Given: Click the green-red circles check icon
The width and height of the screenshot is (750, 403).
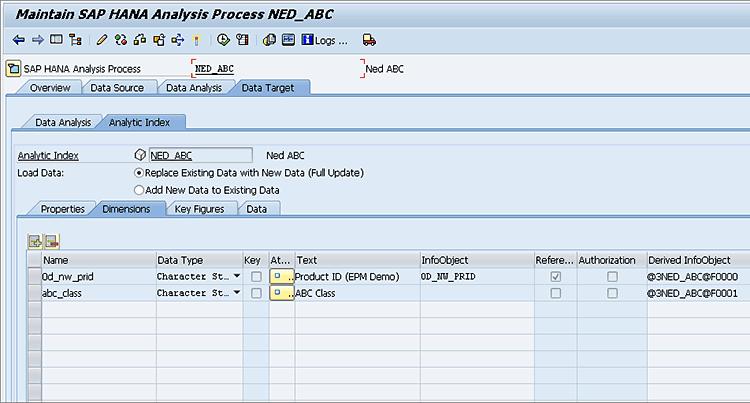Looking at the screenshot, I should click(121, 40).
